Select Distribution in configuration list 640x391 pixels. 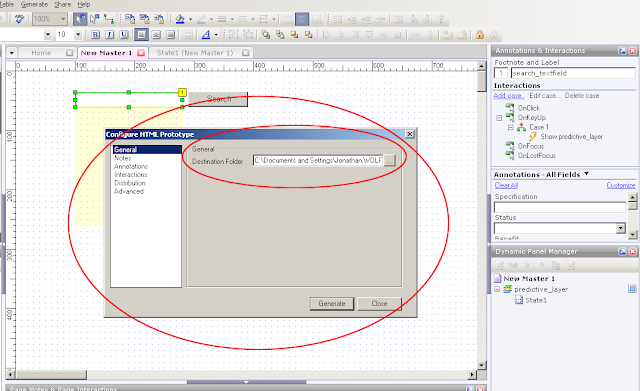click(129, 183)
